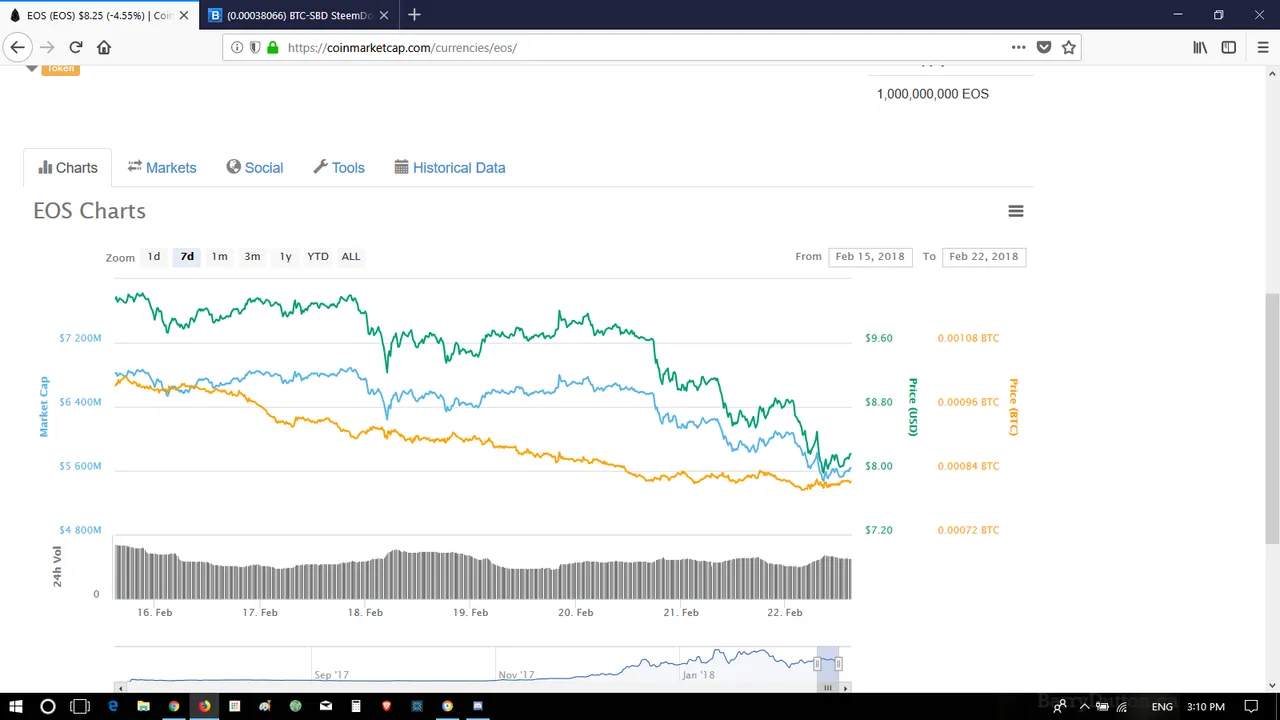
Task: Open the Markets tab
Action: tap(162, 168)
